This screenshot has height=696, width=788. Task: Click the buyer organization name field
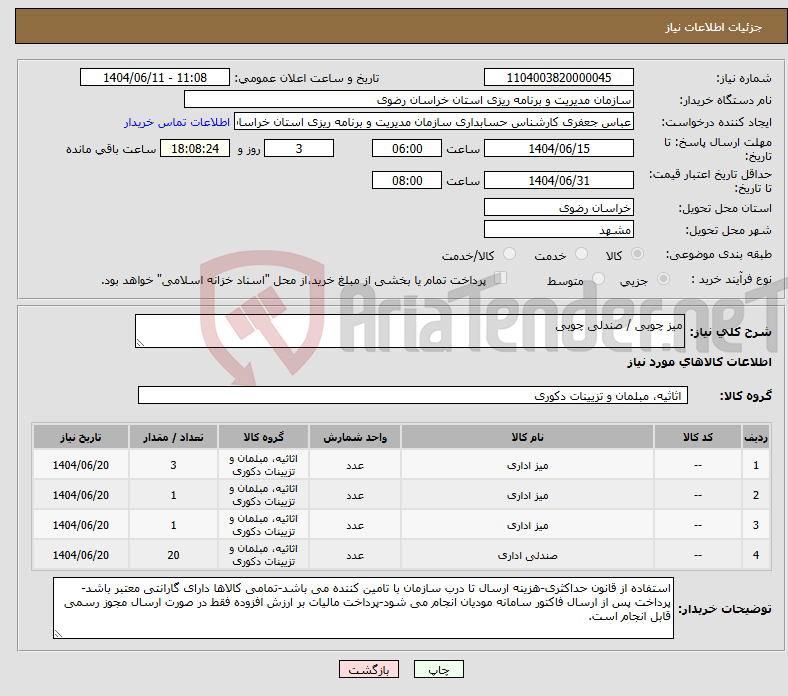[x=409, y=100]
